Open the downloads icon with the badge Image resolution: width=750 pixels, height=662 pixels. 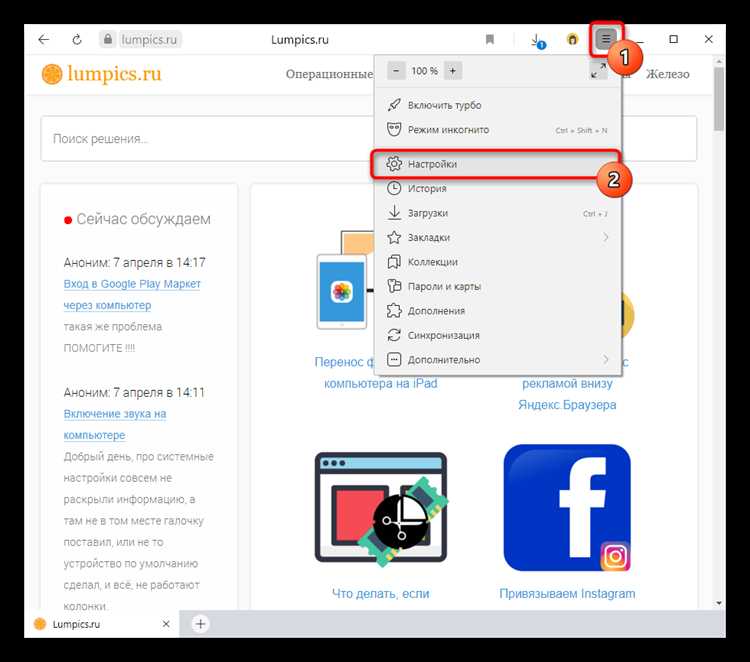pyautogui.click(x=538, y=41)
